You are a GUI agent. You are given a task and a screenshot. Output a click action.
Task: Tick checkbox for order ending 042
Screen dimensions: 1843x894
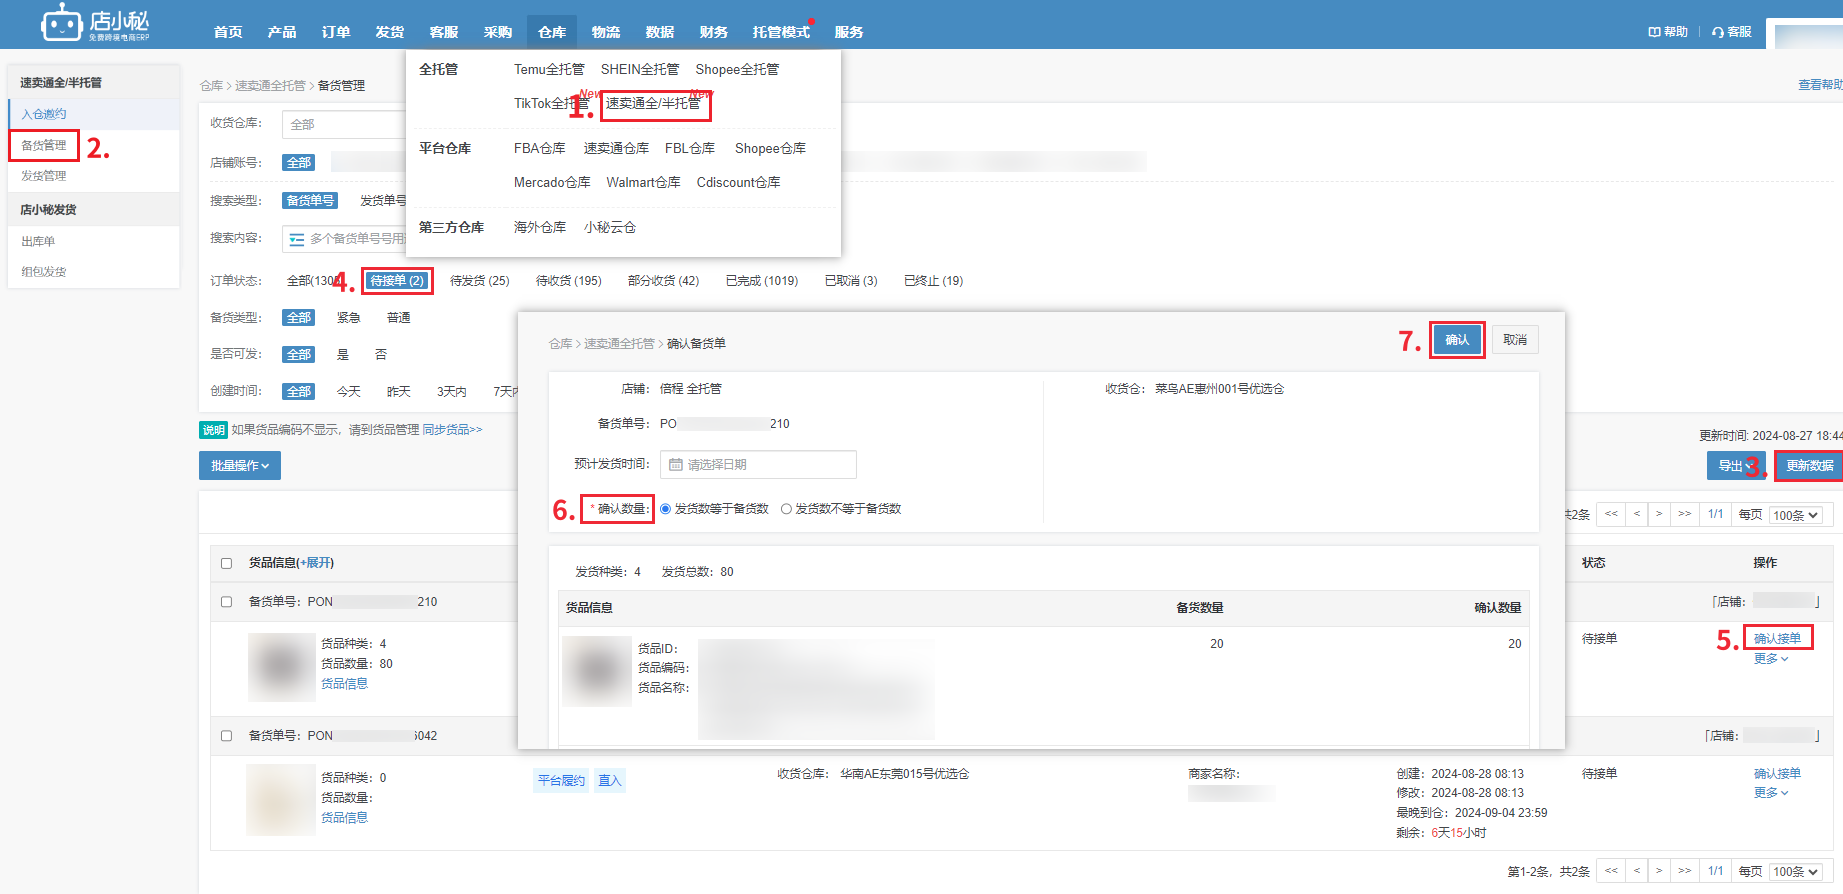click(227, 736)
